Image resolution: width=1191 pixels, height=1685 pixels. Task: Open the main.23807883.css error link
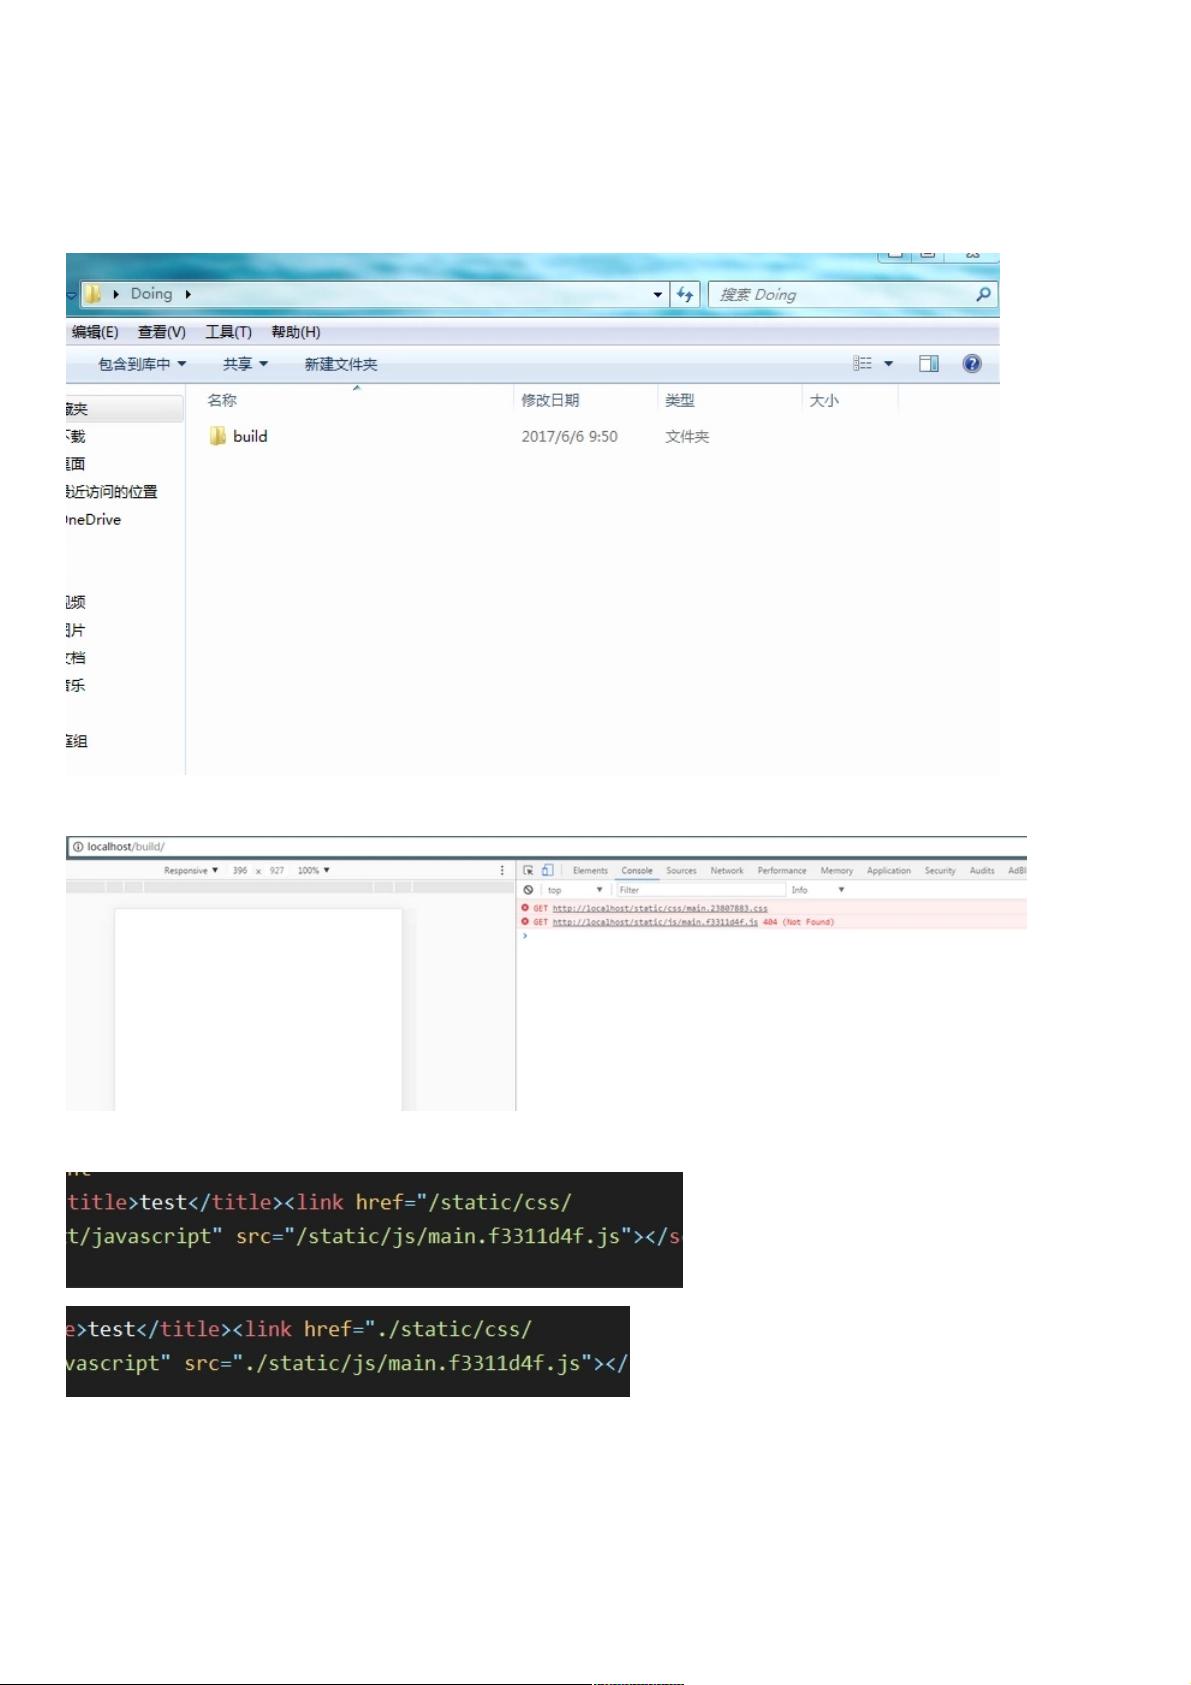(x=660, y=908)
